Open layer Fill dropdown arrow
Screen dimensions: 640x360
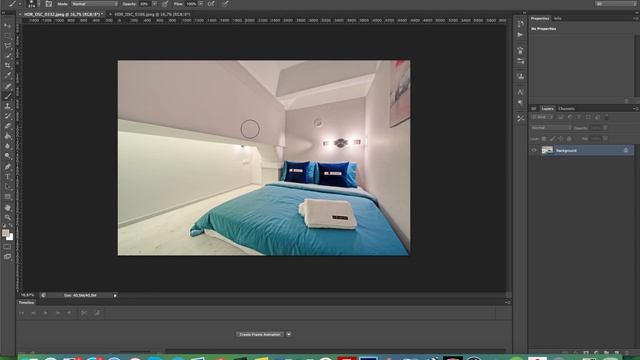point(605,139)
